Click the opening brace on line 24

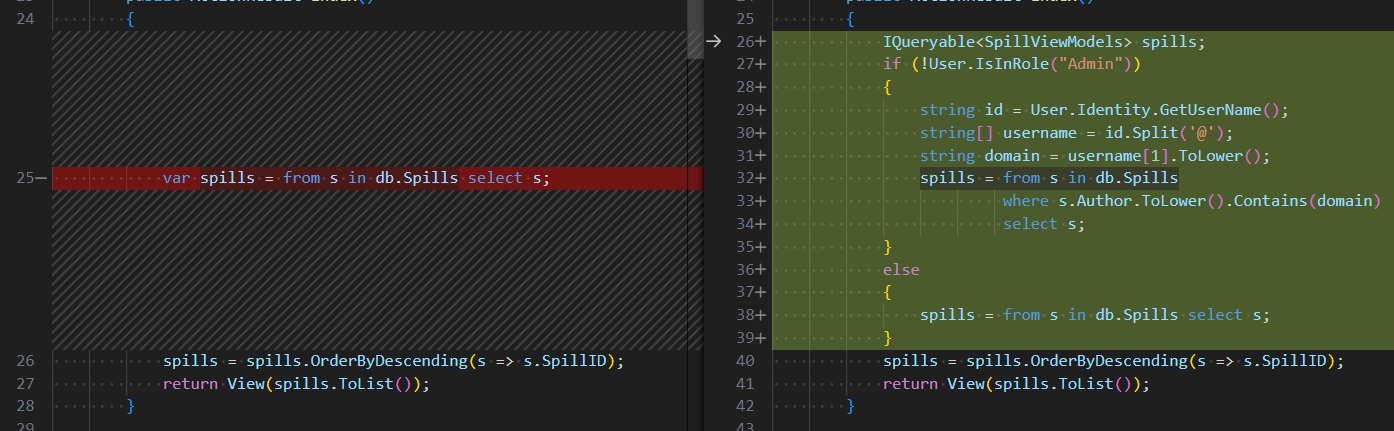click(x=131, y=19)
